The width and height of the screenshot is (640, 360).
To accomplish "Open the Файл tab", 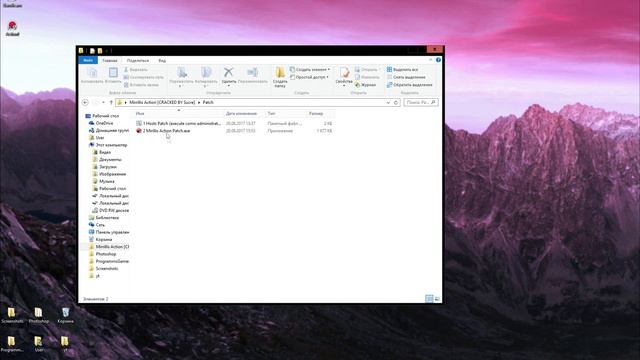I will pos(88,60).
